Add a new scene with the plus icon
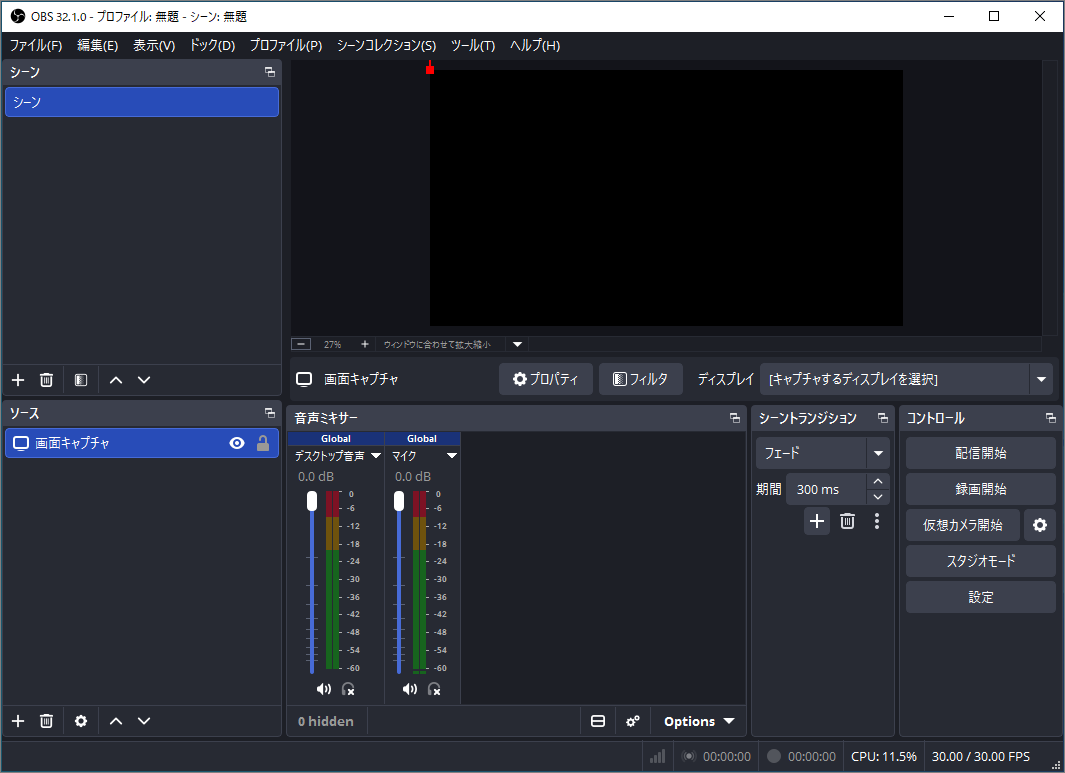 [17, 380]
